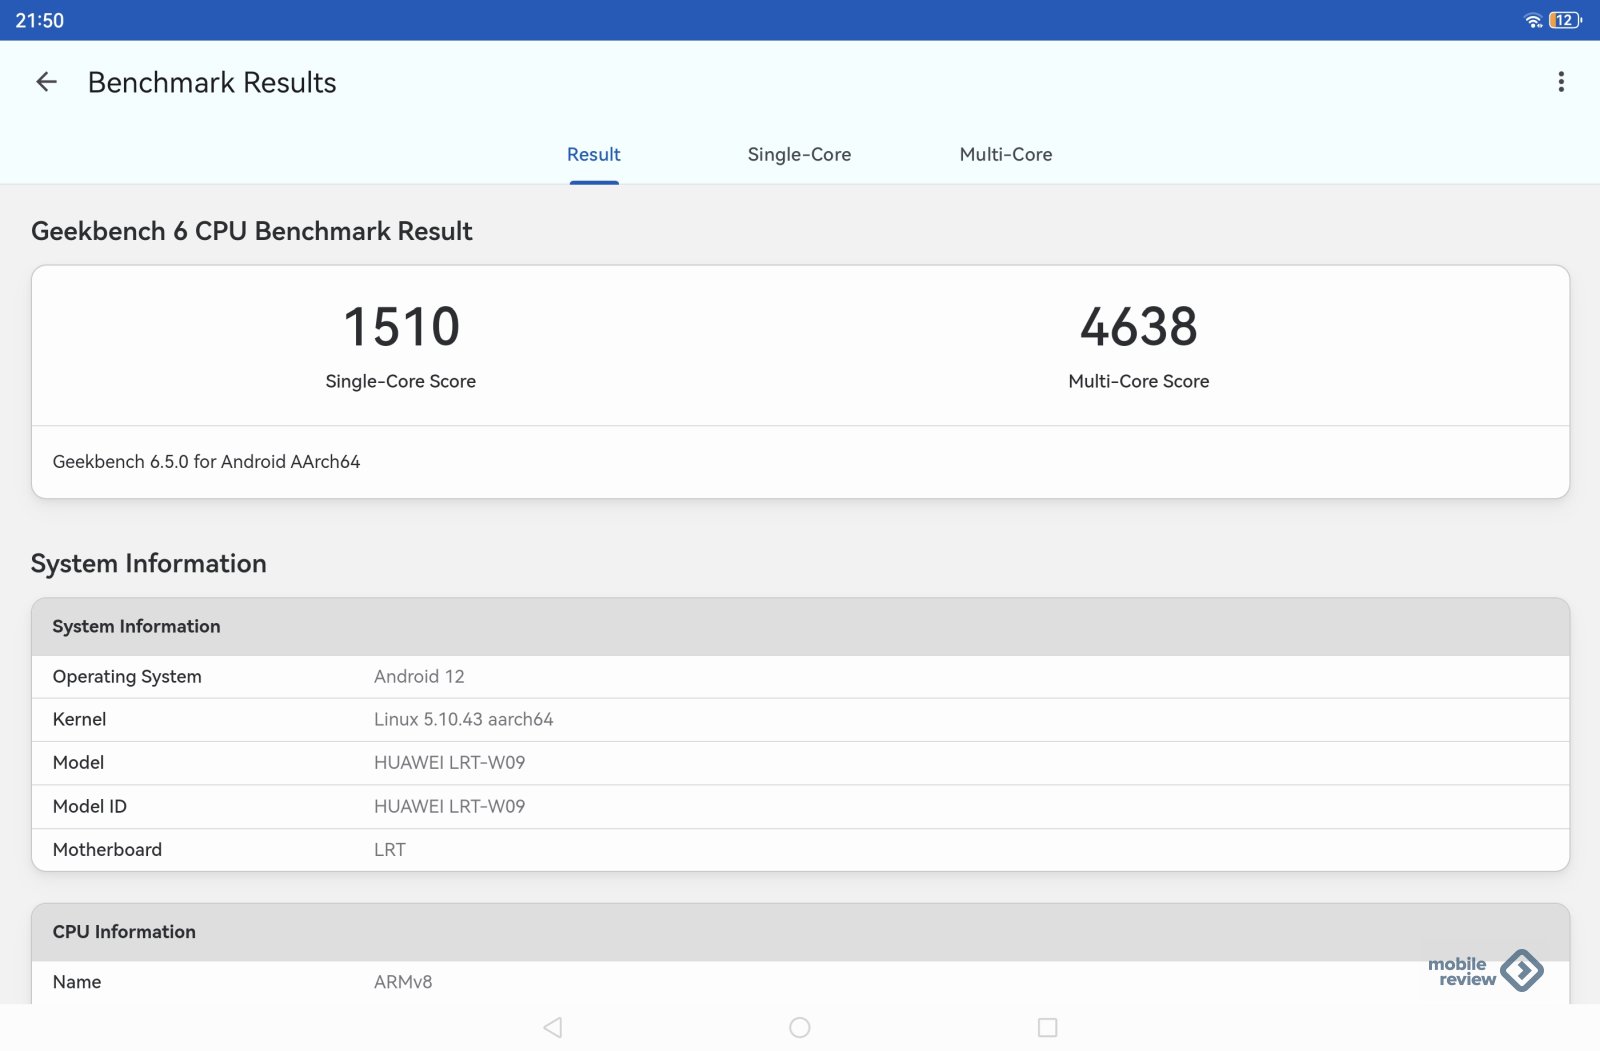Image resolution: width=1600 pixels, height=1051 pixels.
Task: Tap the 1510 single-core score
Action: 401,327
